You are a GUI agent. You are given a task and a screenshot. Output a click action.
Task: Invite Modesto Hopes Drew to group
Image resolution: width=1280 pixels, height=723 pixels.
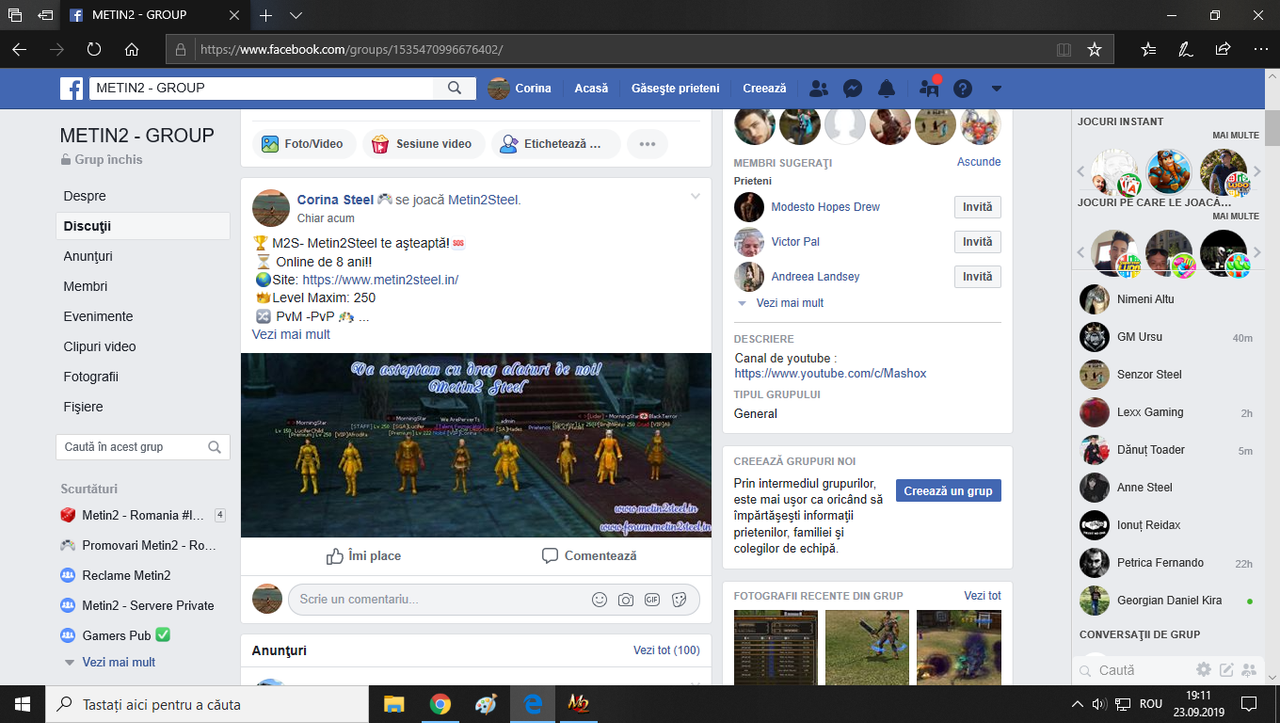point(977,207)
